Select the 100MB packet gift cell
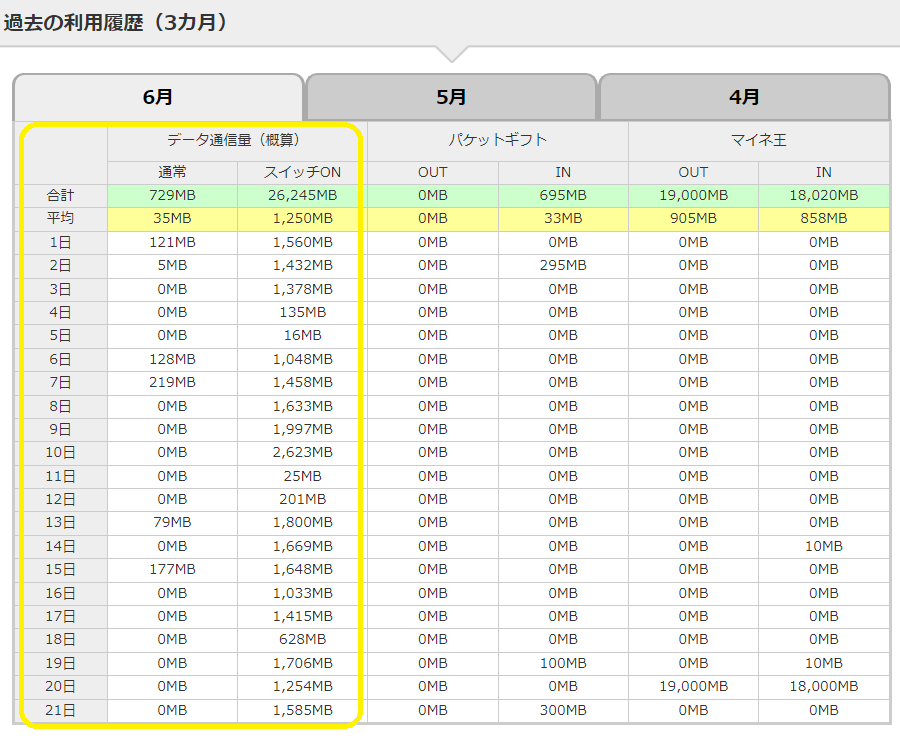The image size is (900, 736). (563, 664)
